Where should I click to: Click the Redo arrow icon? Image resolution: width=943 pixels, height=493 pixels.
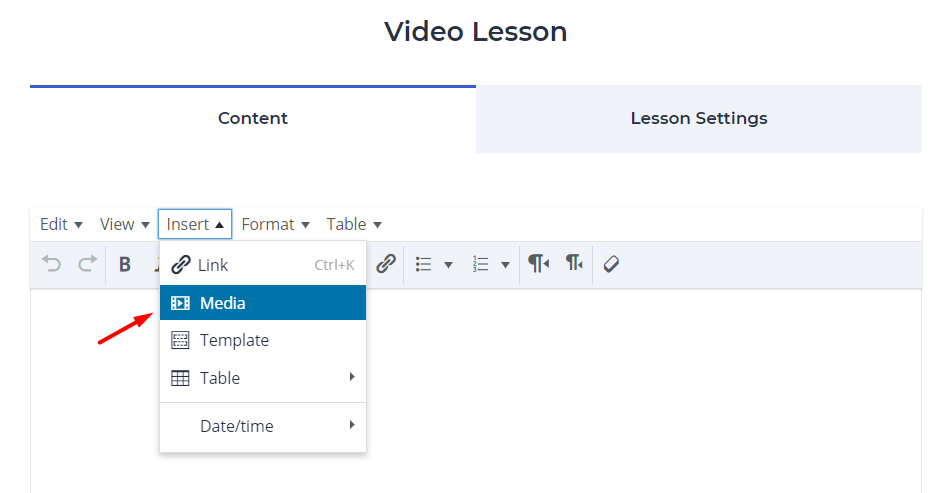(x=88, y=264)
